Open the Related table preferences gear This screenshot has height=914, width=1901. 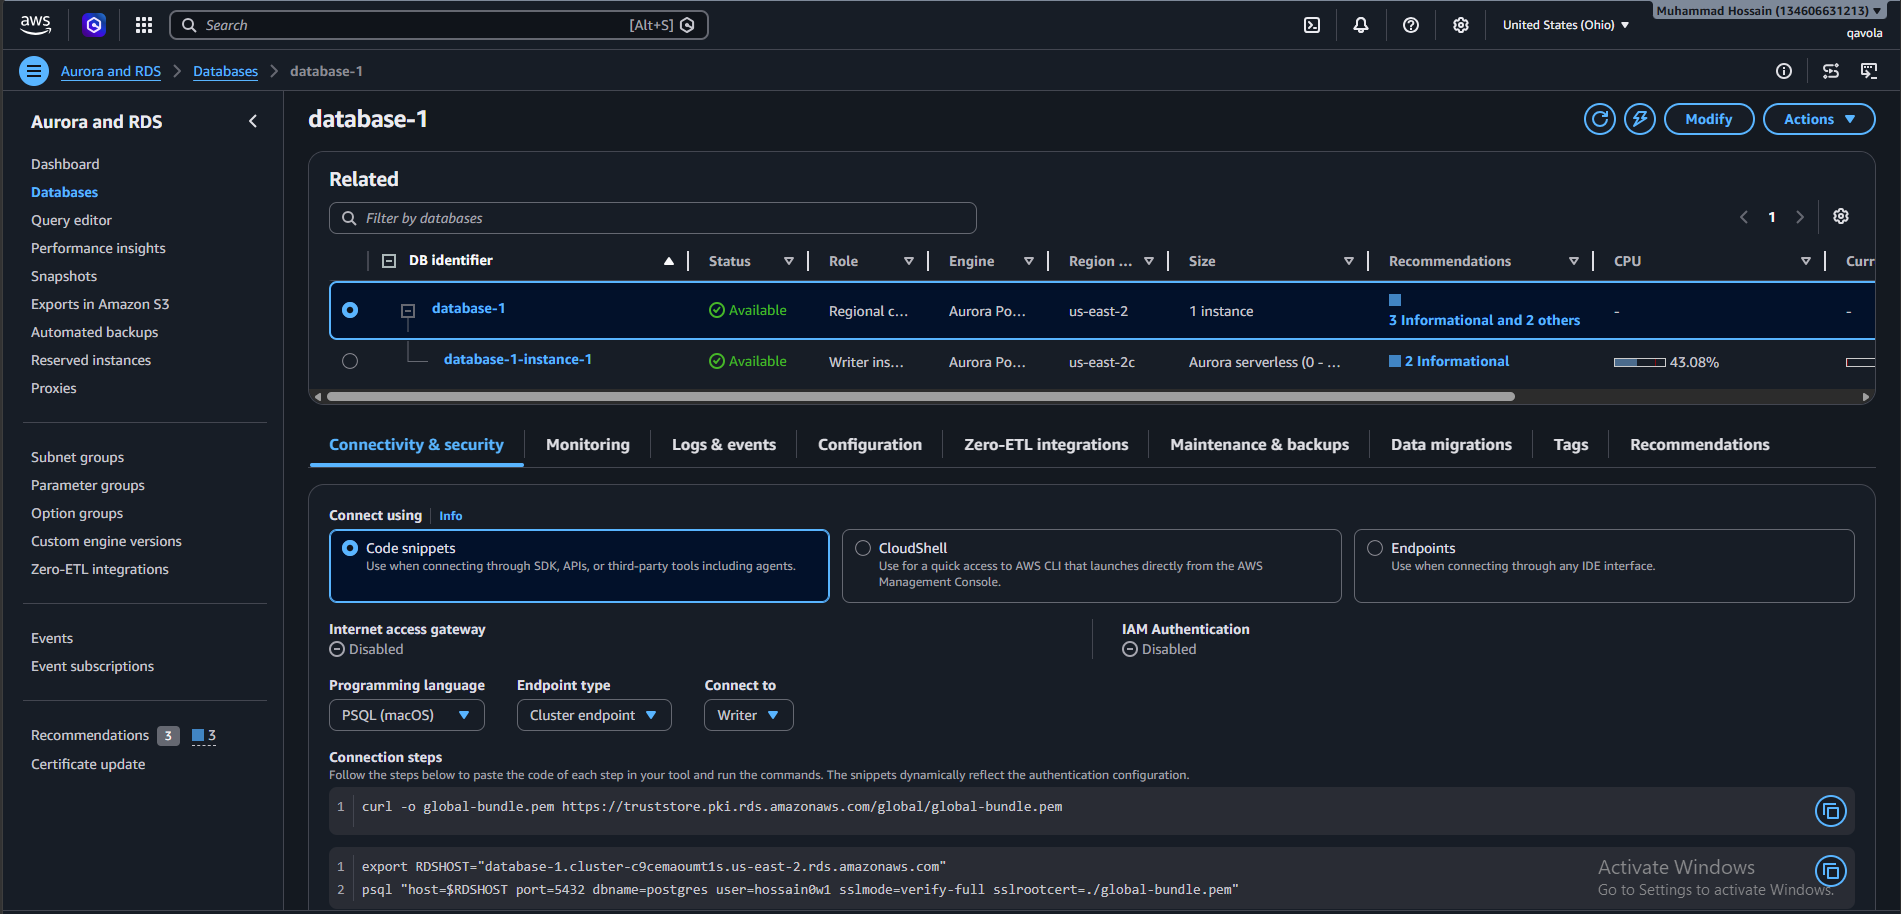pos(1841,216)
